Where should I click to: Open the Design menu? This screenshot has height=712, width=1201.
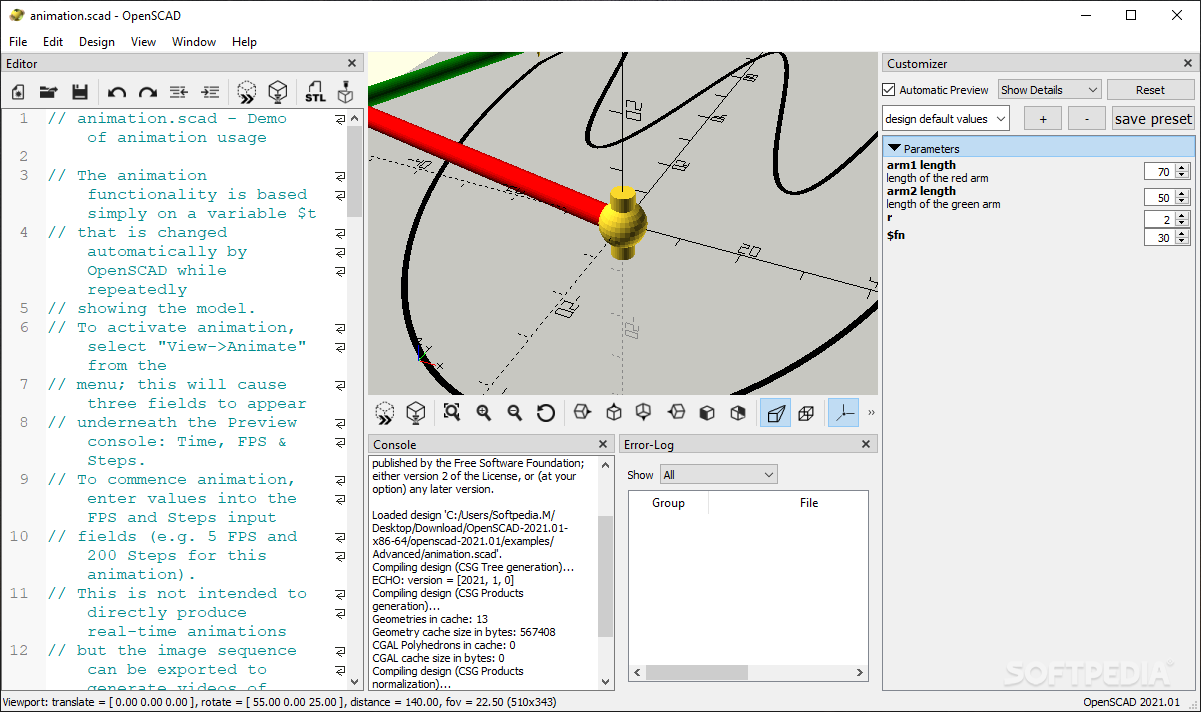(x=97, y=42)
